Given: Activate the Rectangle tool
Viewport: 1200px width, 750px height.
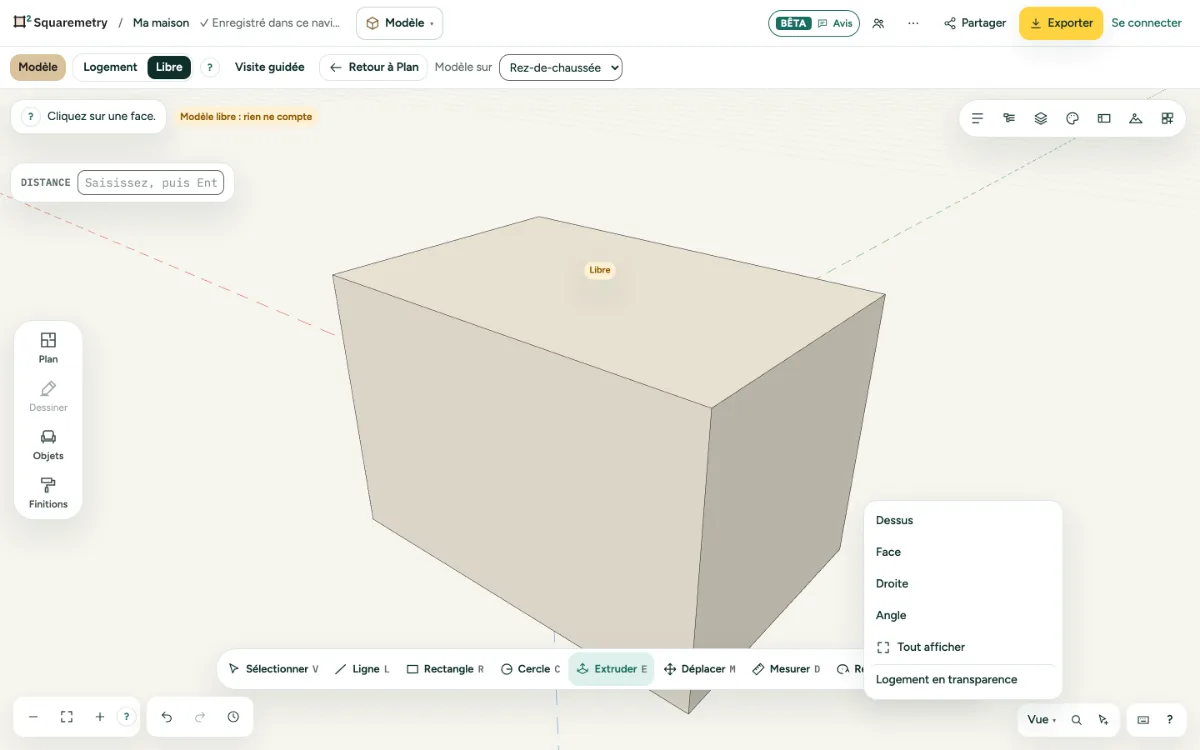Looking at the screenshot, I should (446, 669).
